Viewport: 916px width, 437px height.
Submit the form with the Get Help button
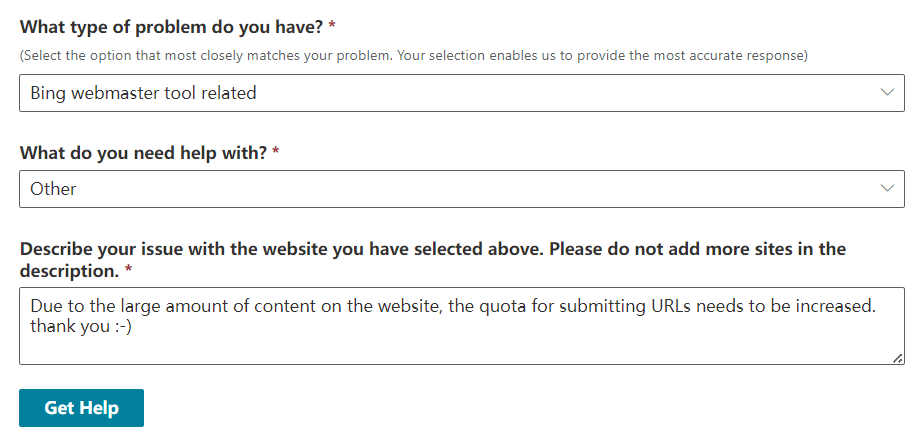pos(81,408)
